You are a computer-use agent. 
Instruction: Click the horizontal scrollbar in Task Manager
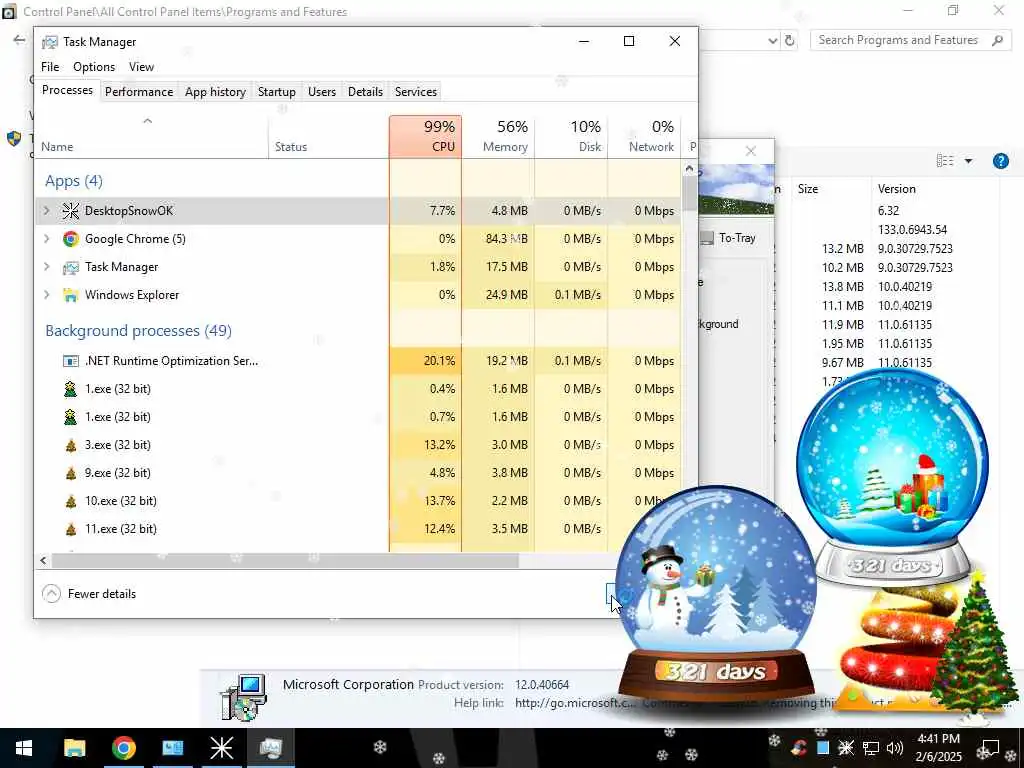point(285,560)
